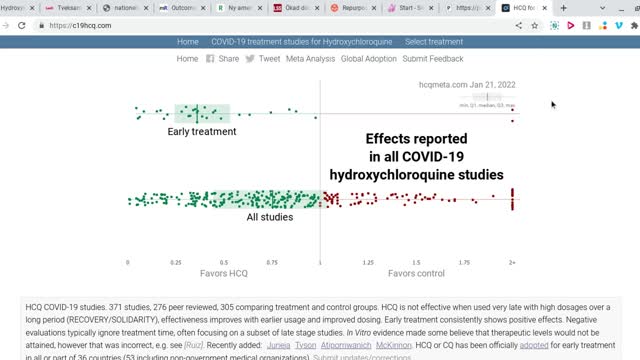
Task: Bookmark this page with the star icon
Action: (x=534, y=25)
